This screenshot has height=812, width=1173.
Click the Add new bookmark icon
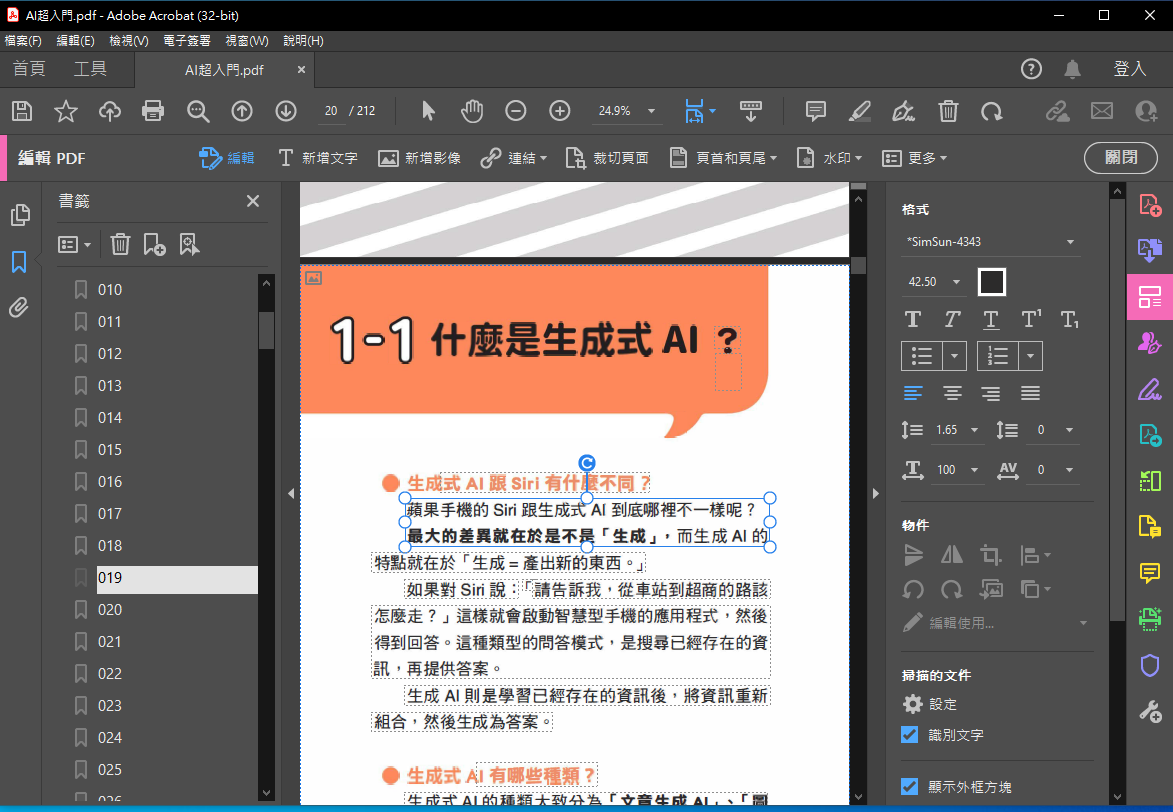click(154, 244)
